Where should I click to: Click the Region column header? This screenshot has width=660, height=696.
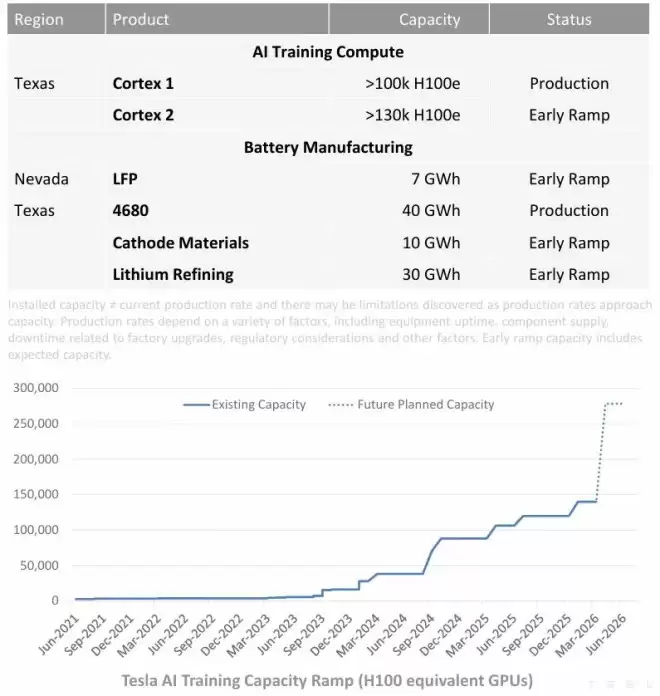click(x=56, y=19)
